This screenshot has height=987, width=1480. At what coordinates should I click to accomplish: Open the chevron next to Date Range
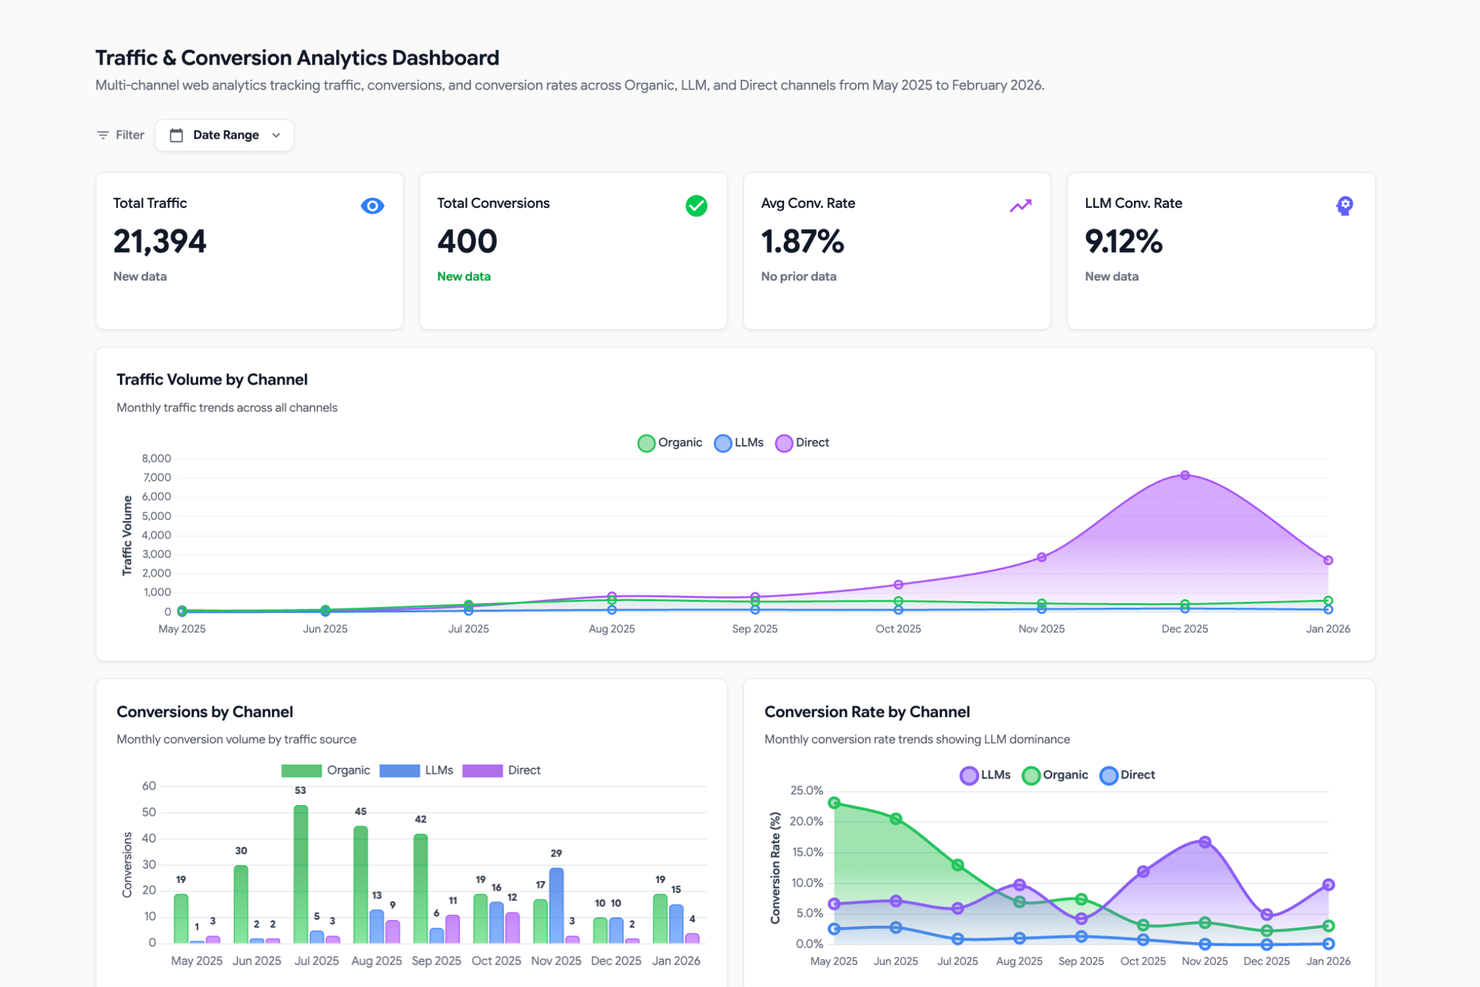point(275,134)
